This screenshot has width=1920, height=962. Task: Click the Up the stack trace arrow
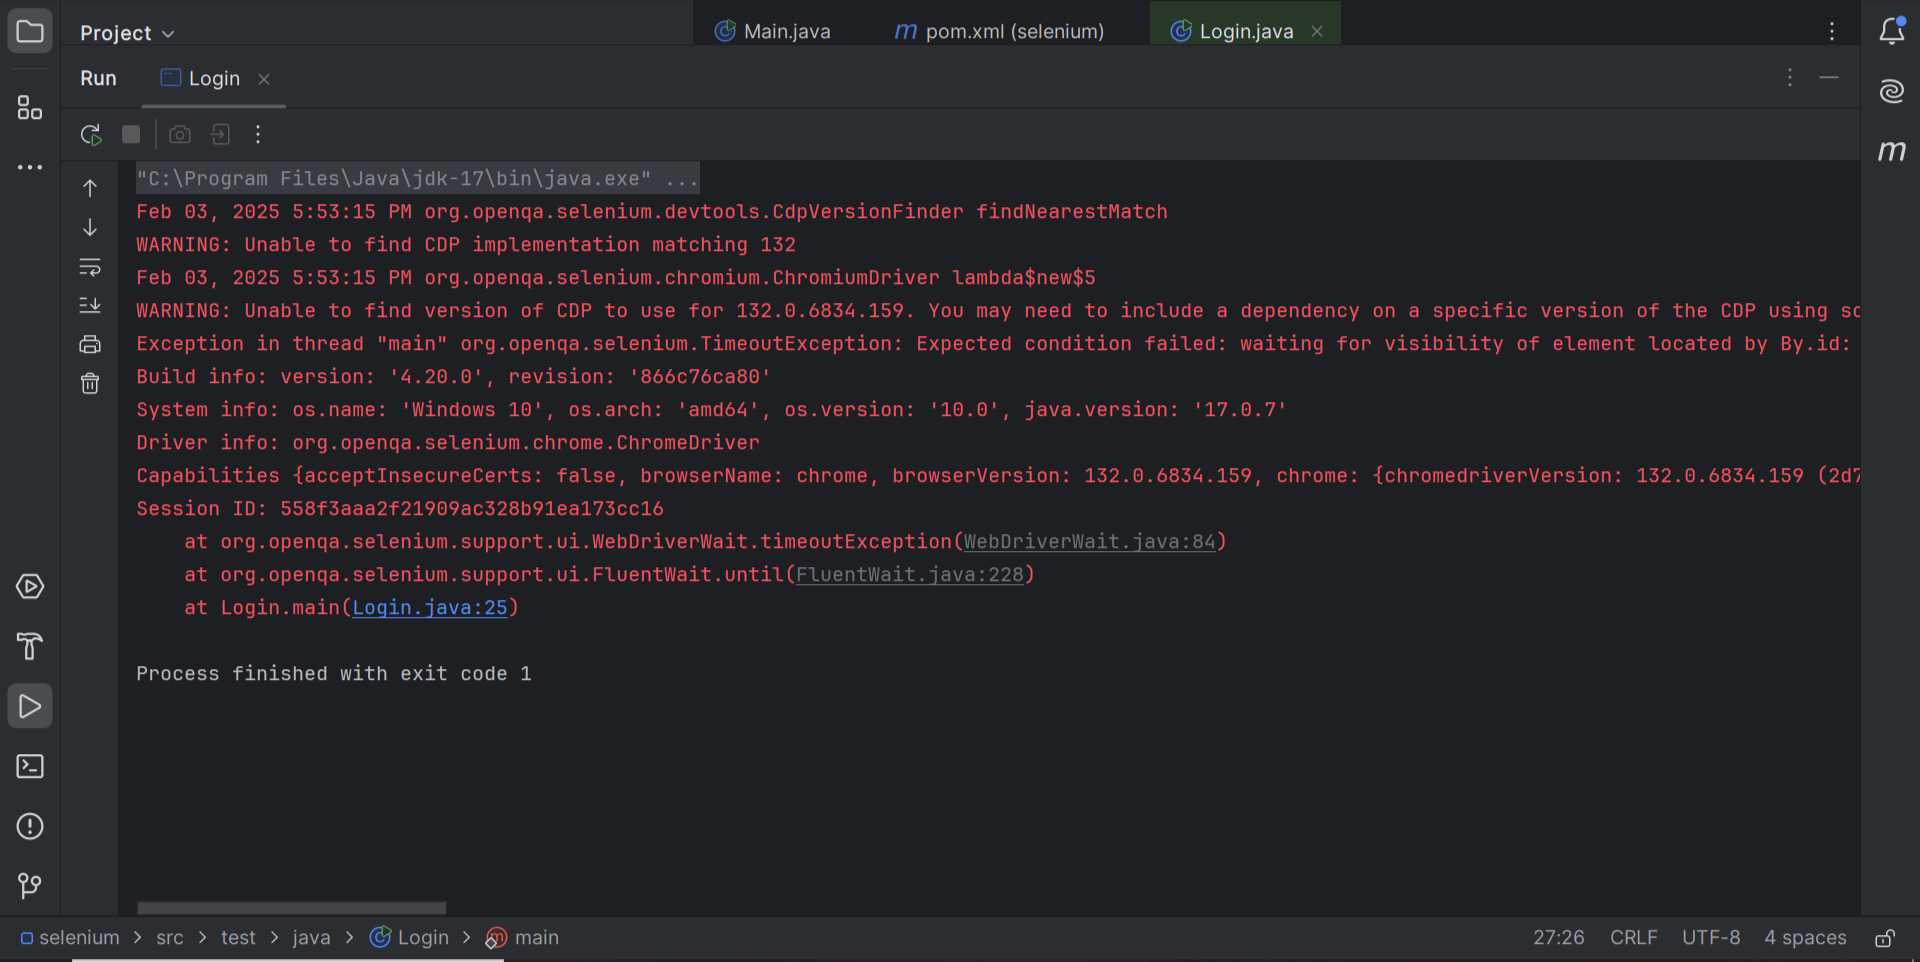point(90,188)
